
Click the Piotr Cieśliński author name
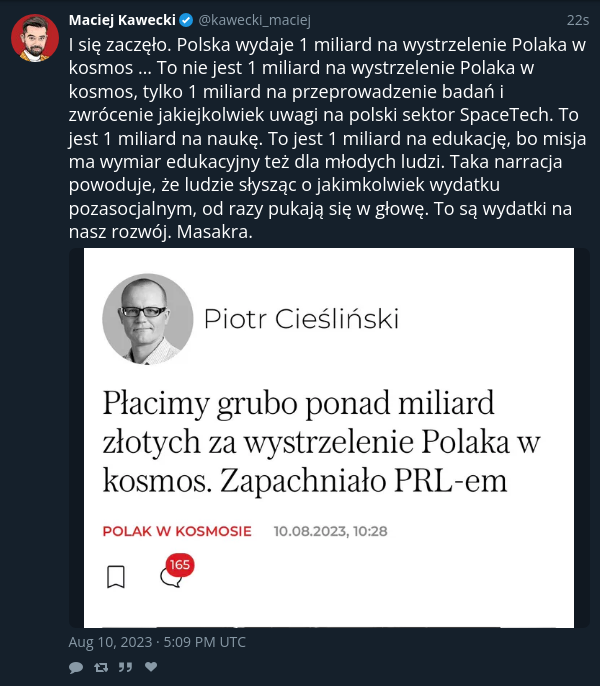pos(301,318)
